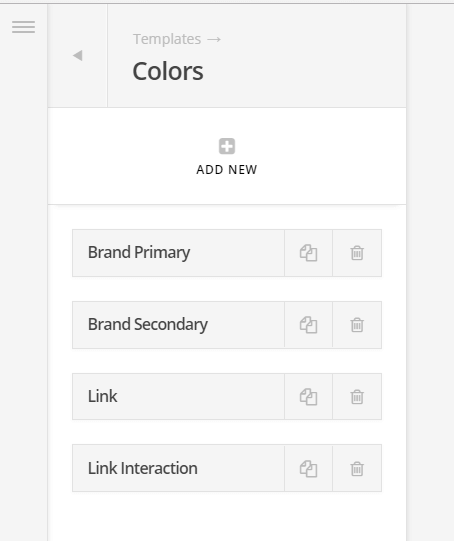Open the Link color template
454x541 pixels.
(x=178, y=396)
